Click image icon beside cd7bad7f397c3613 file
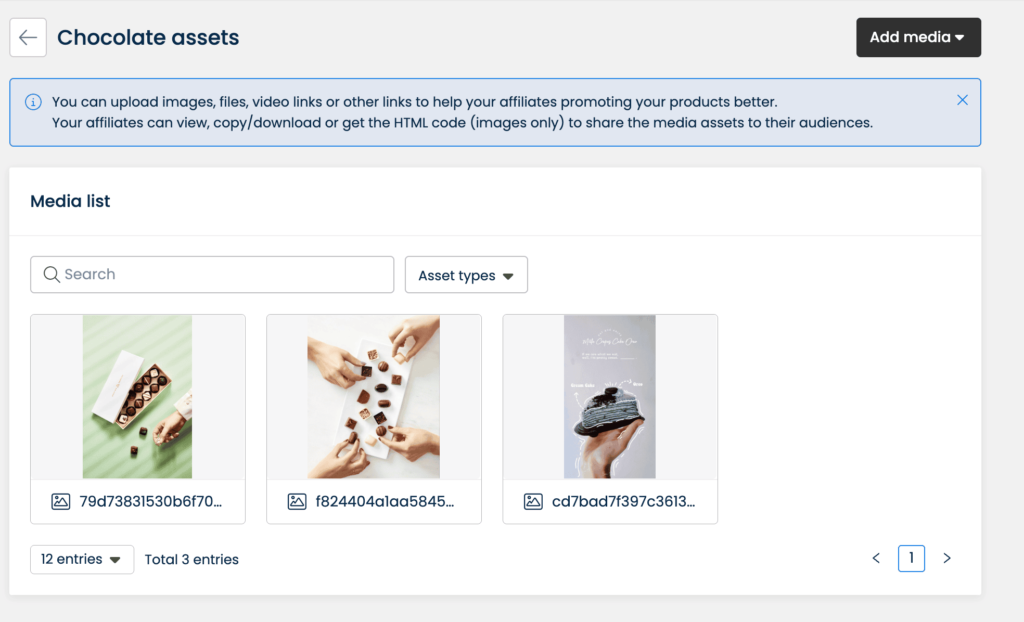Viewport: 1024px width, 622px height. click(x=534, y=501)
